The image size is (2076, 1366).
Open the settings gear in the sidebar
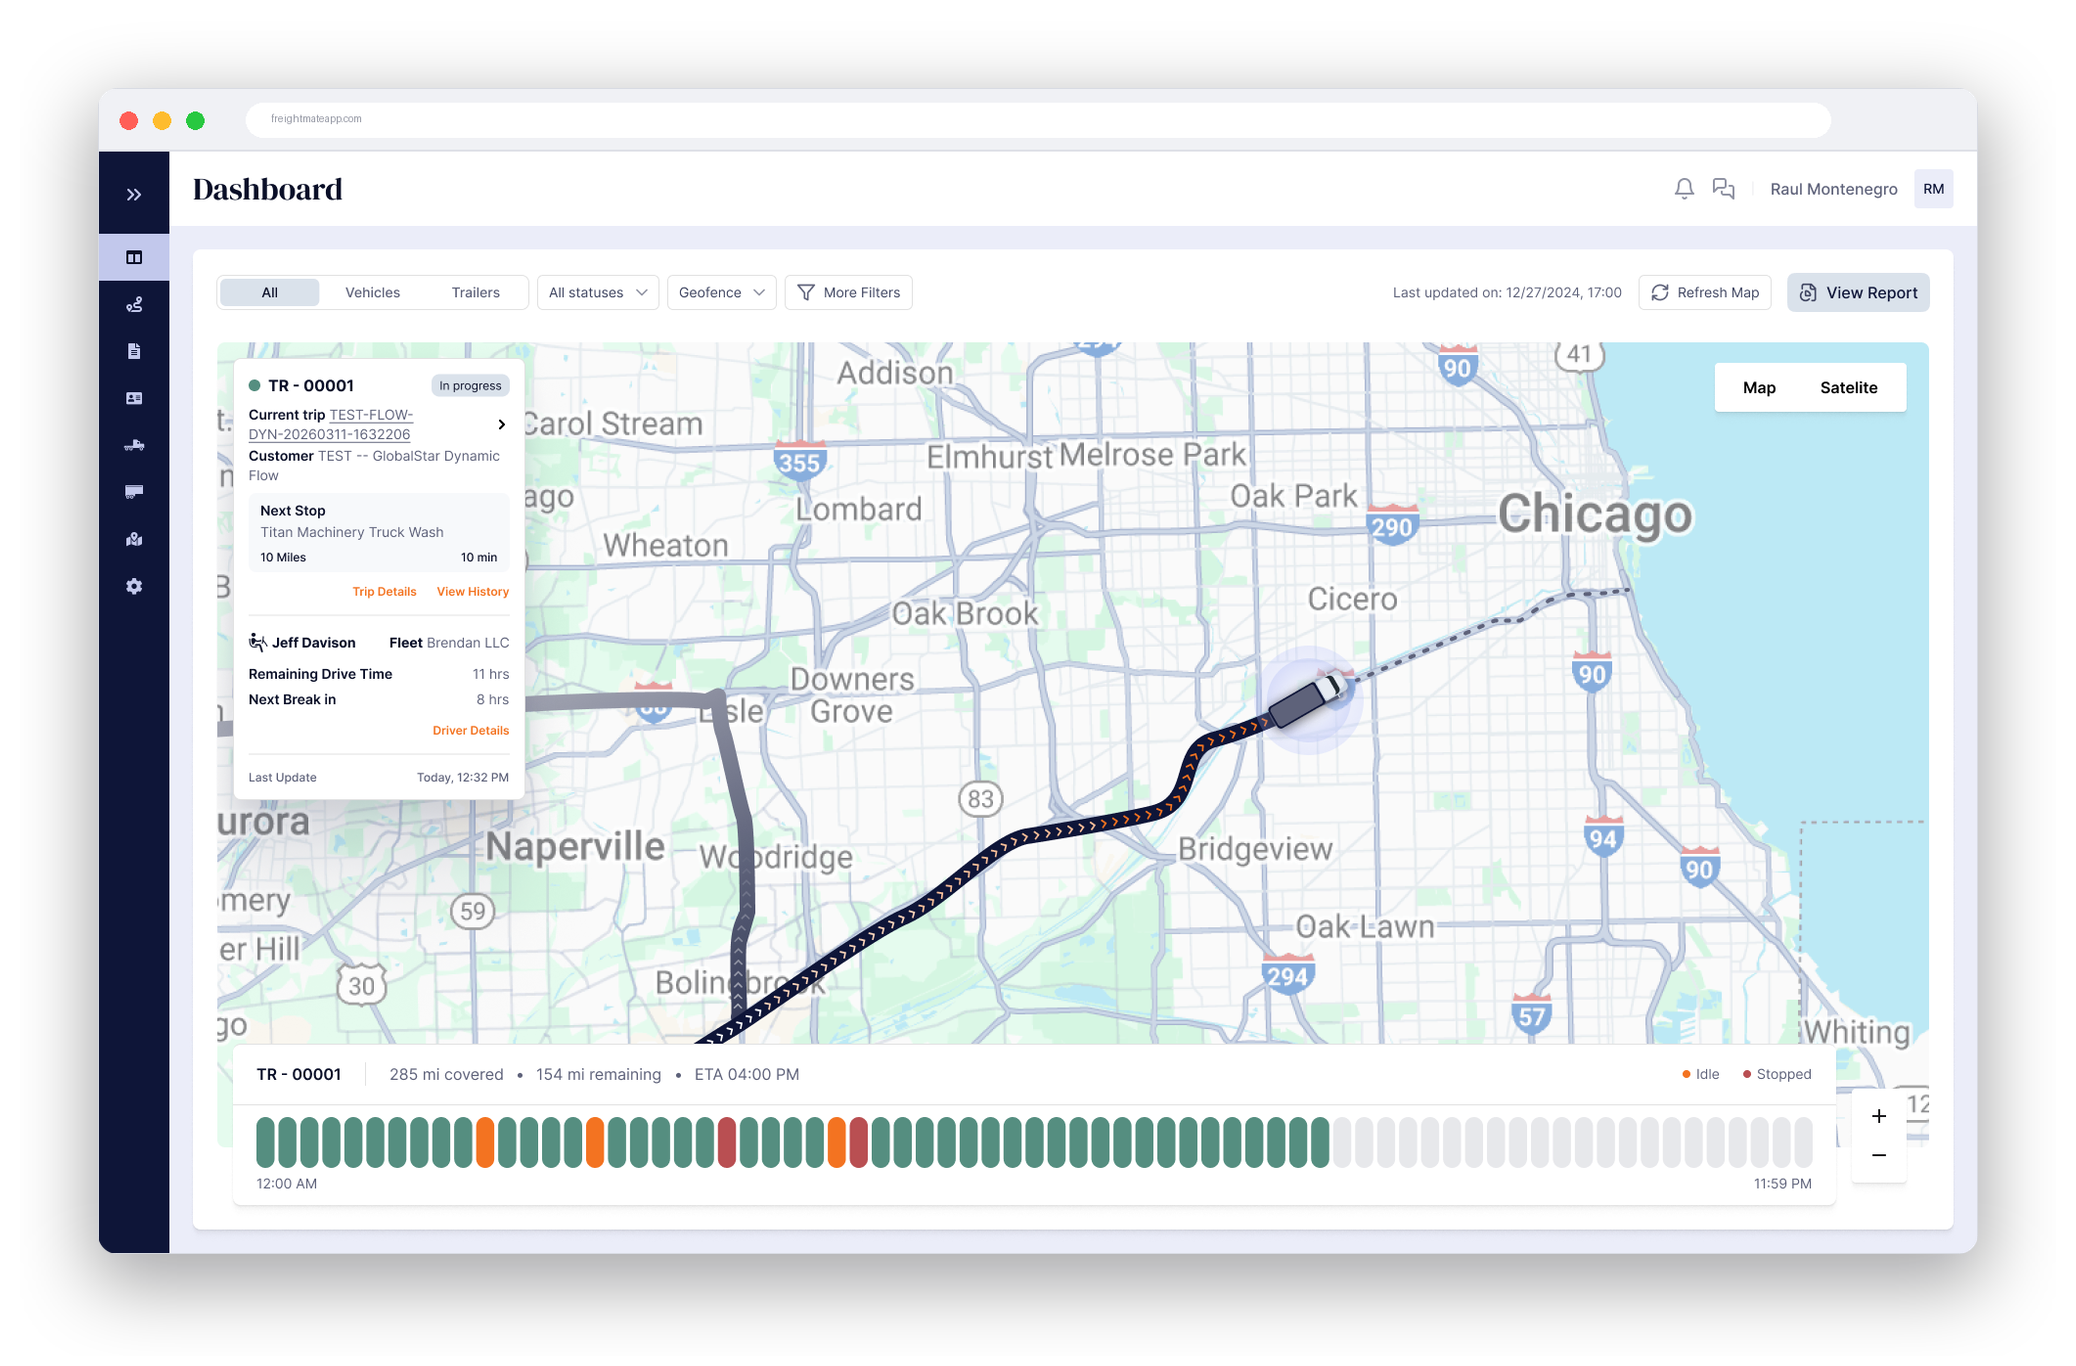(134, 586)
